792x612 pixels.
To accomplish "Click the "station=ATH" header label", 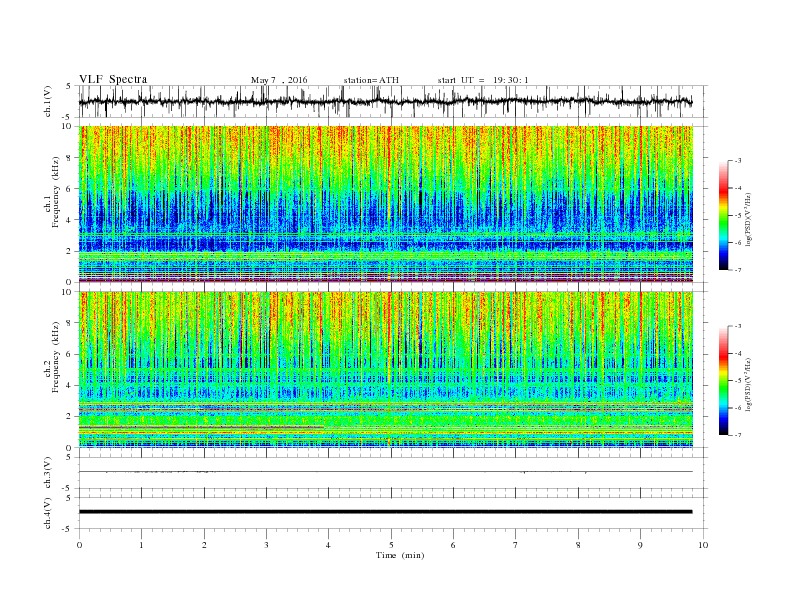I will [371, 80].
